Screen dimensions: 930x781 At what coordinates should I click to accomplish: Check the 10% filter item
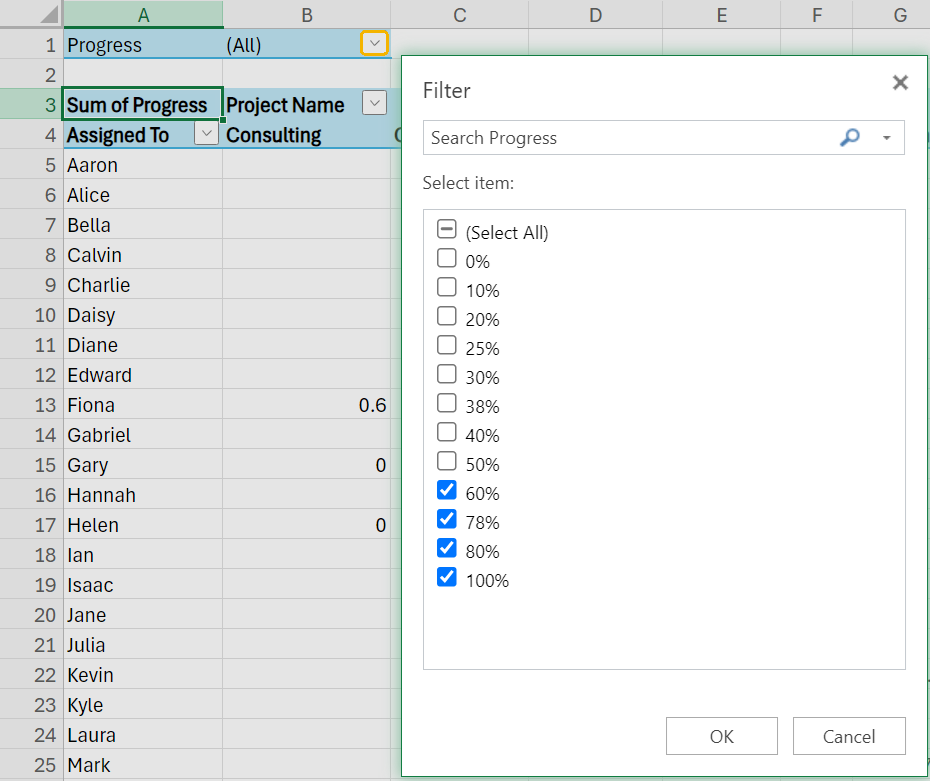(446, 287)
